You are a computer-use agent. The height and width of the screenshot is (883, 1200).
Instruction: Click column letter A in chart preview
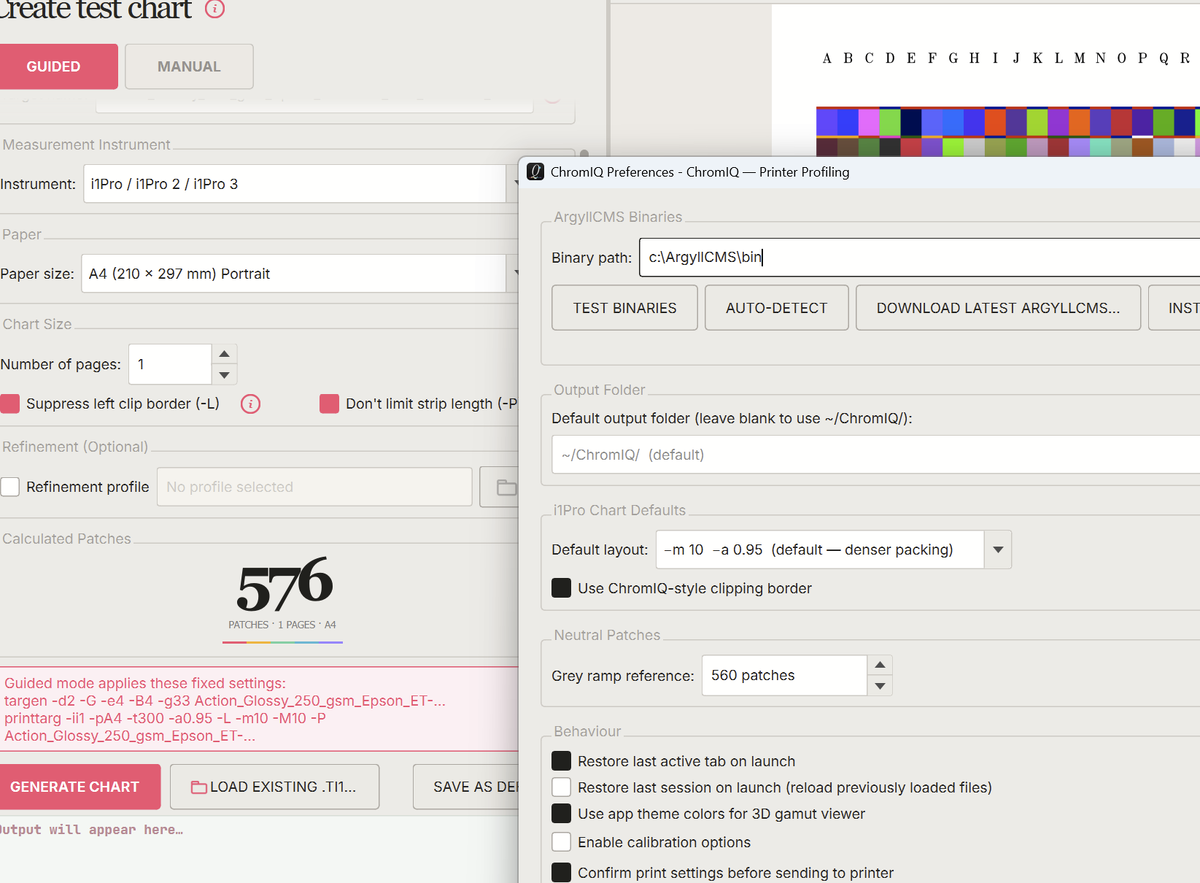tap(827, 58)
